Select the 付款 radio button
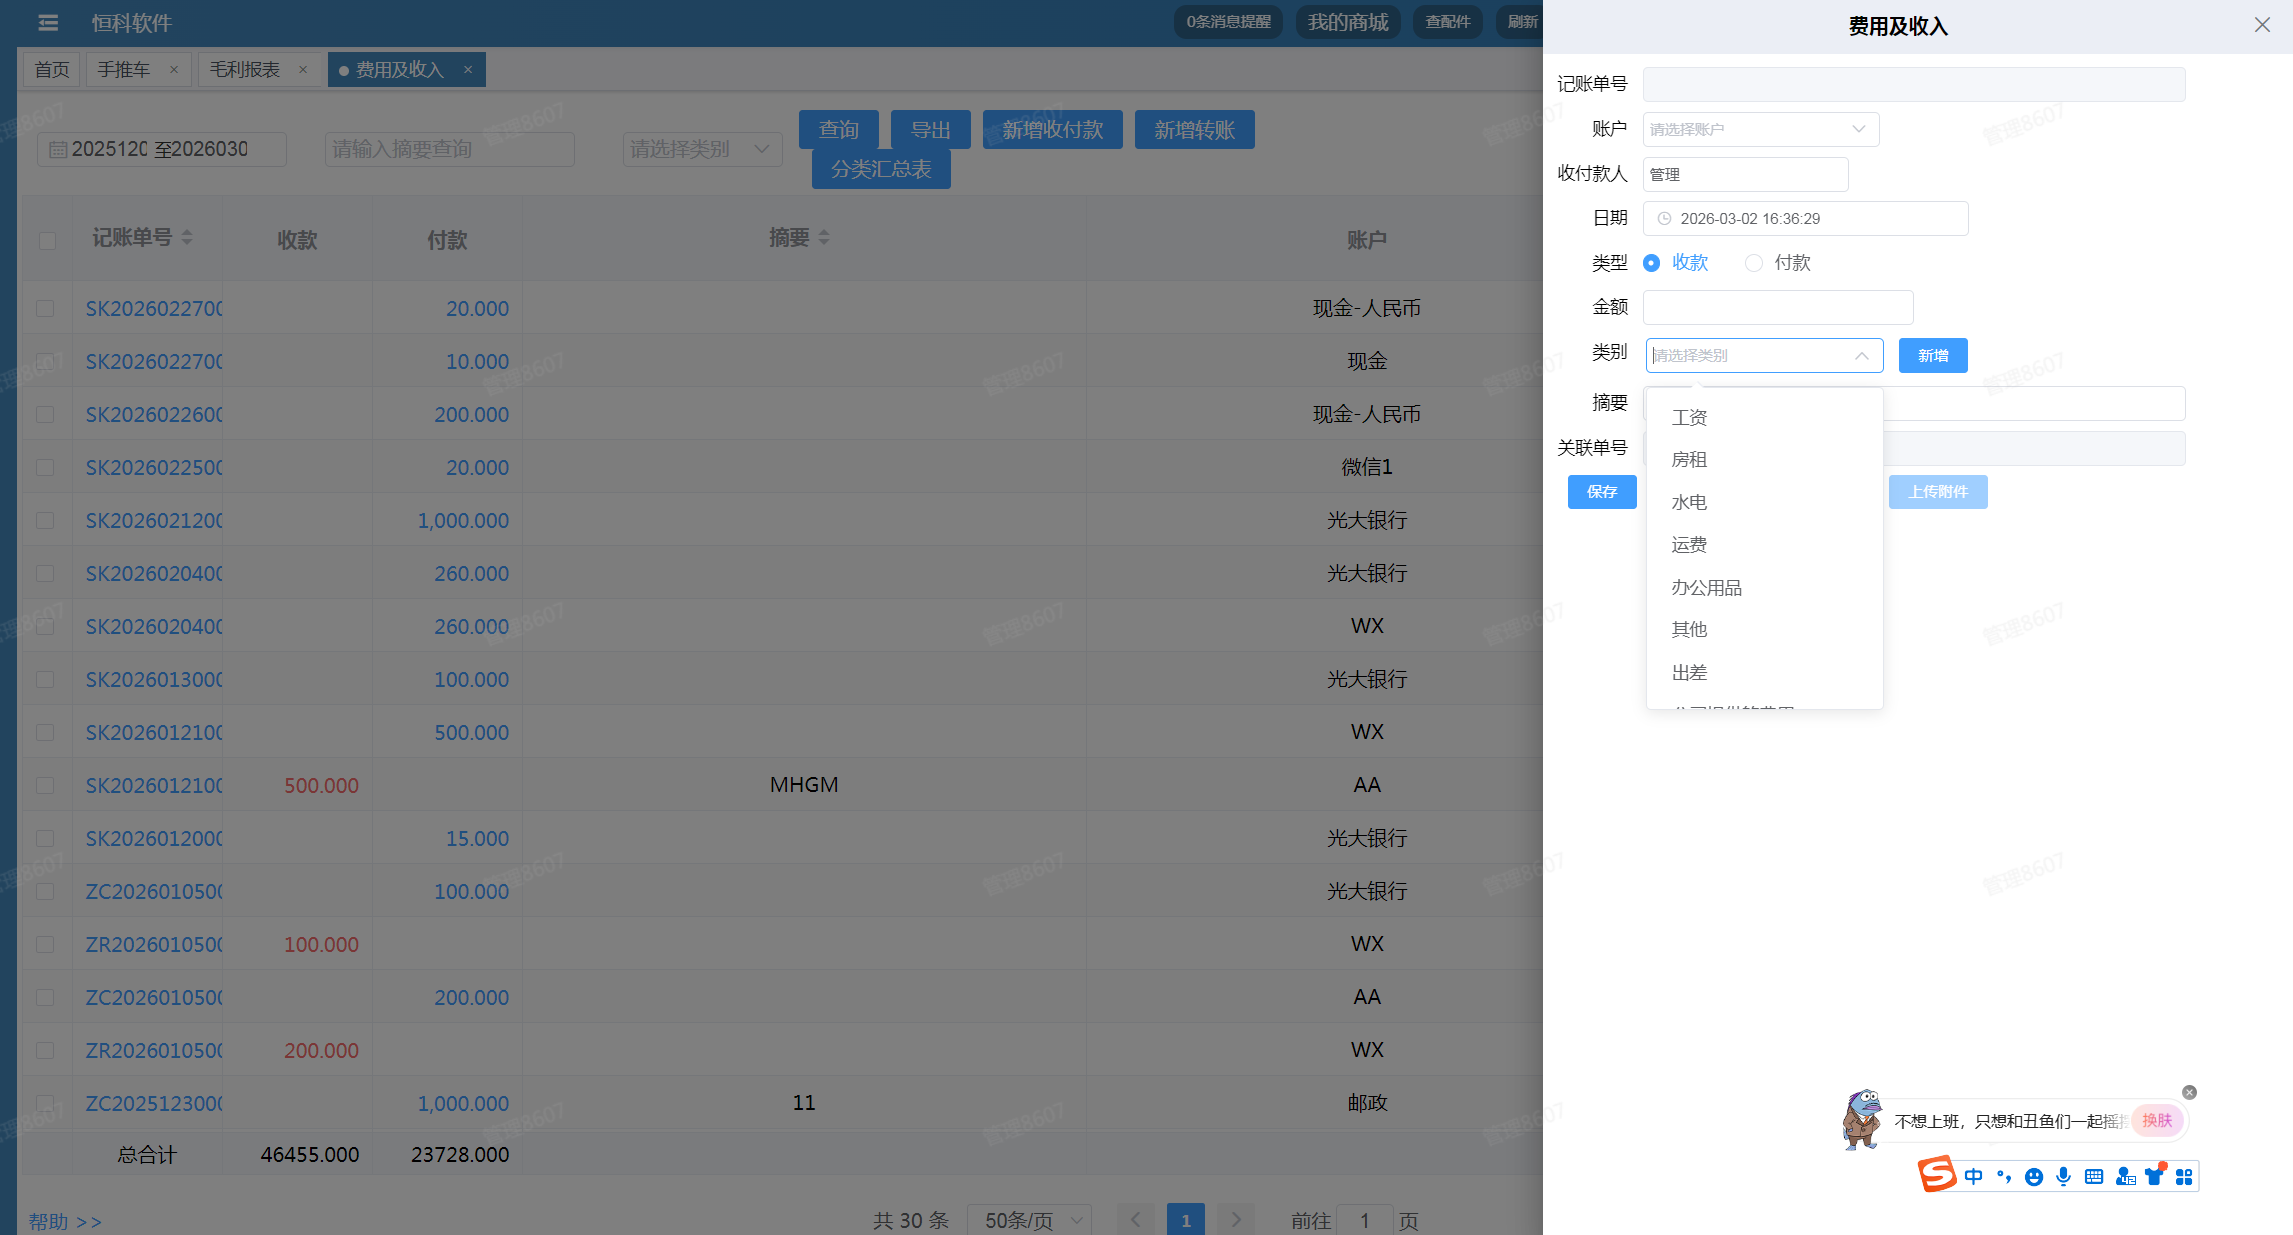The image size is (2293, 1235). click(1754, 263)
